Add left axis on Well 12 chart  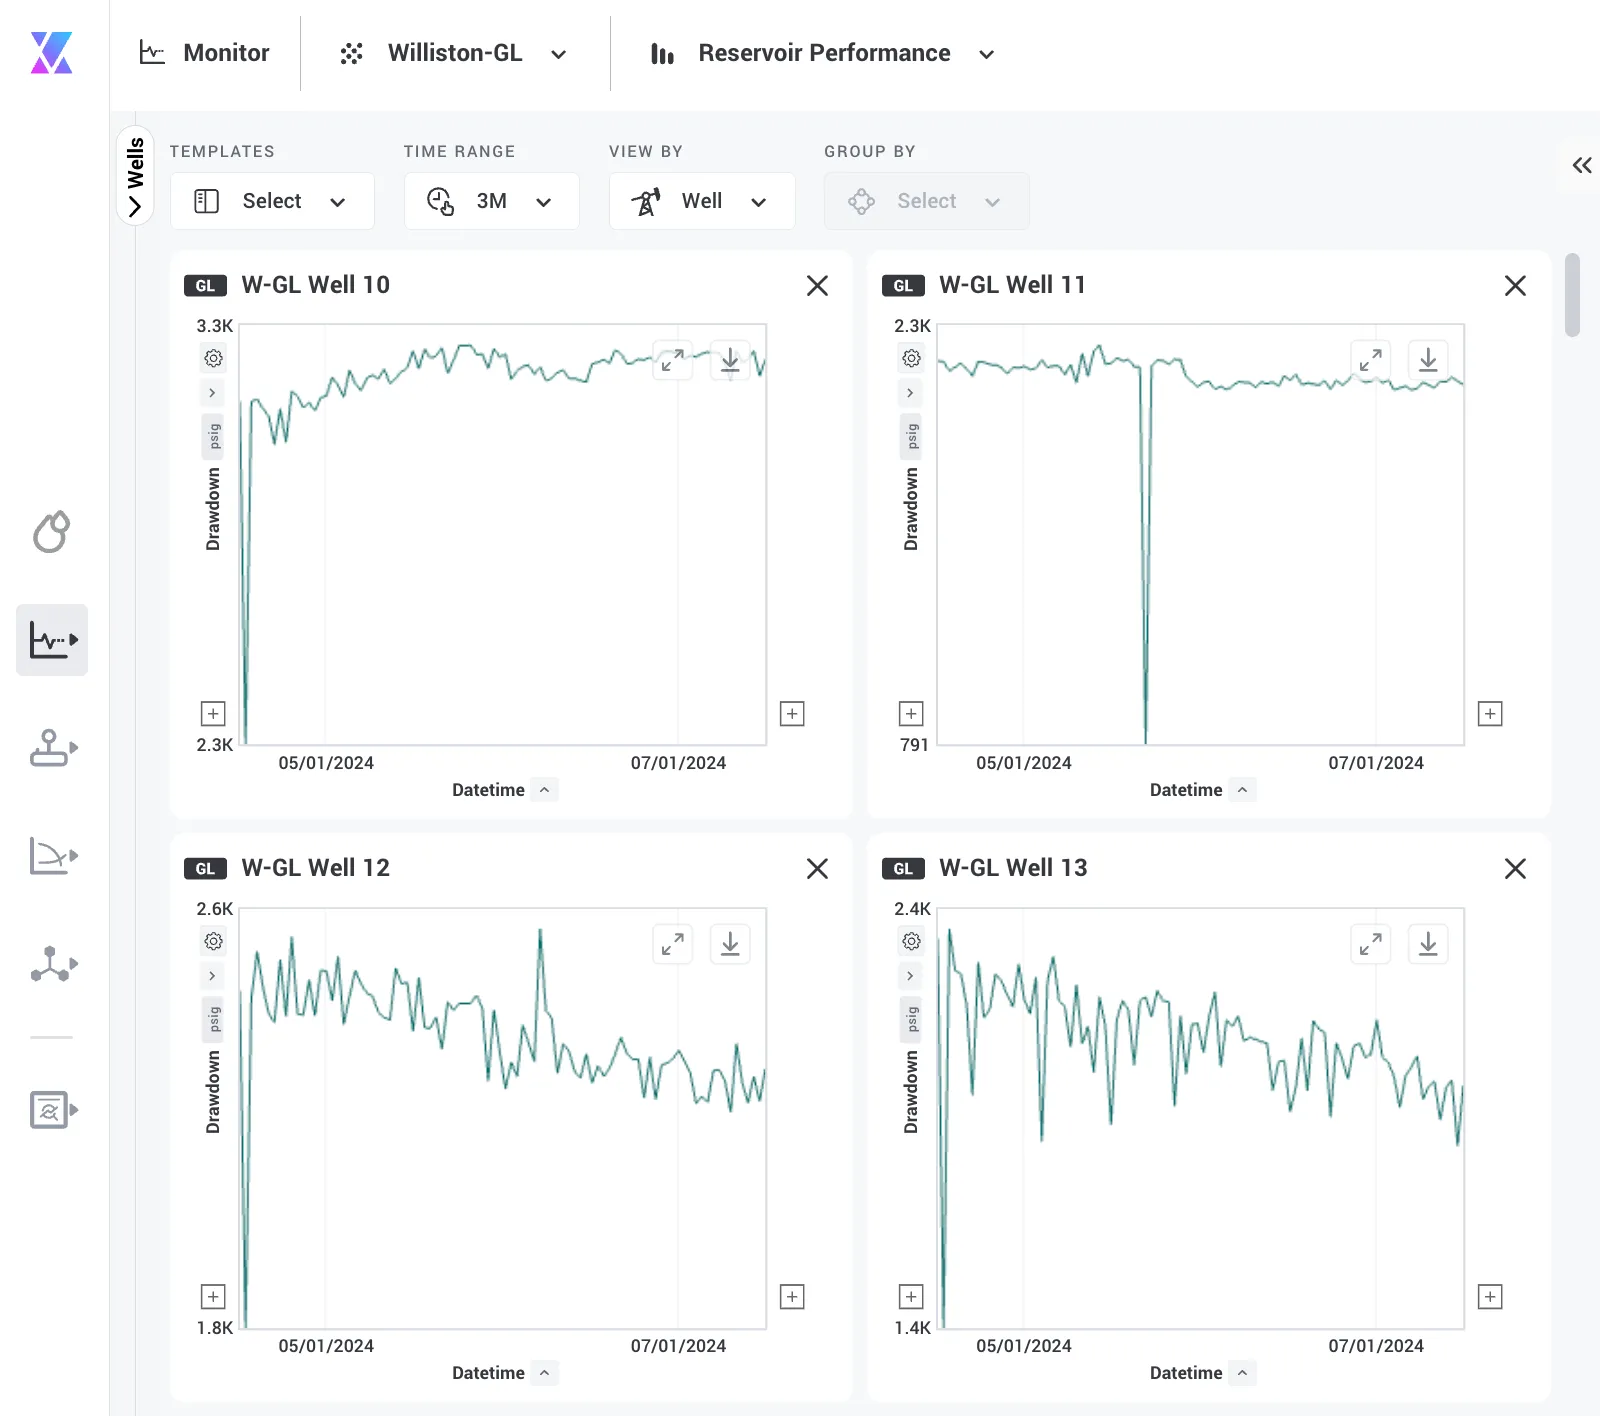[213, 1297]
